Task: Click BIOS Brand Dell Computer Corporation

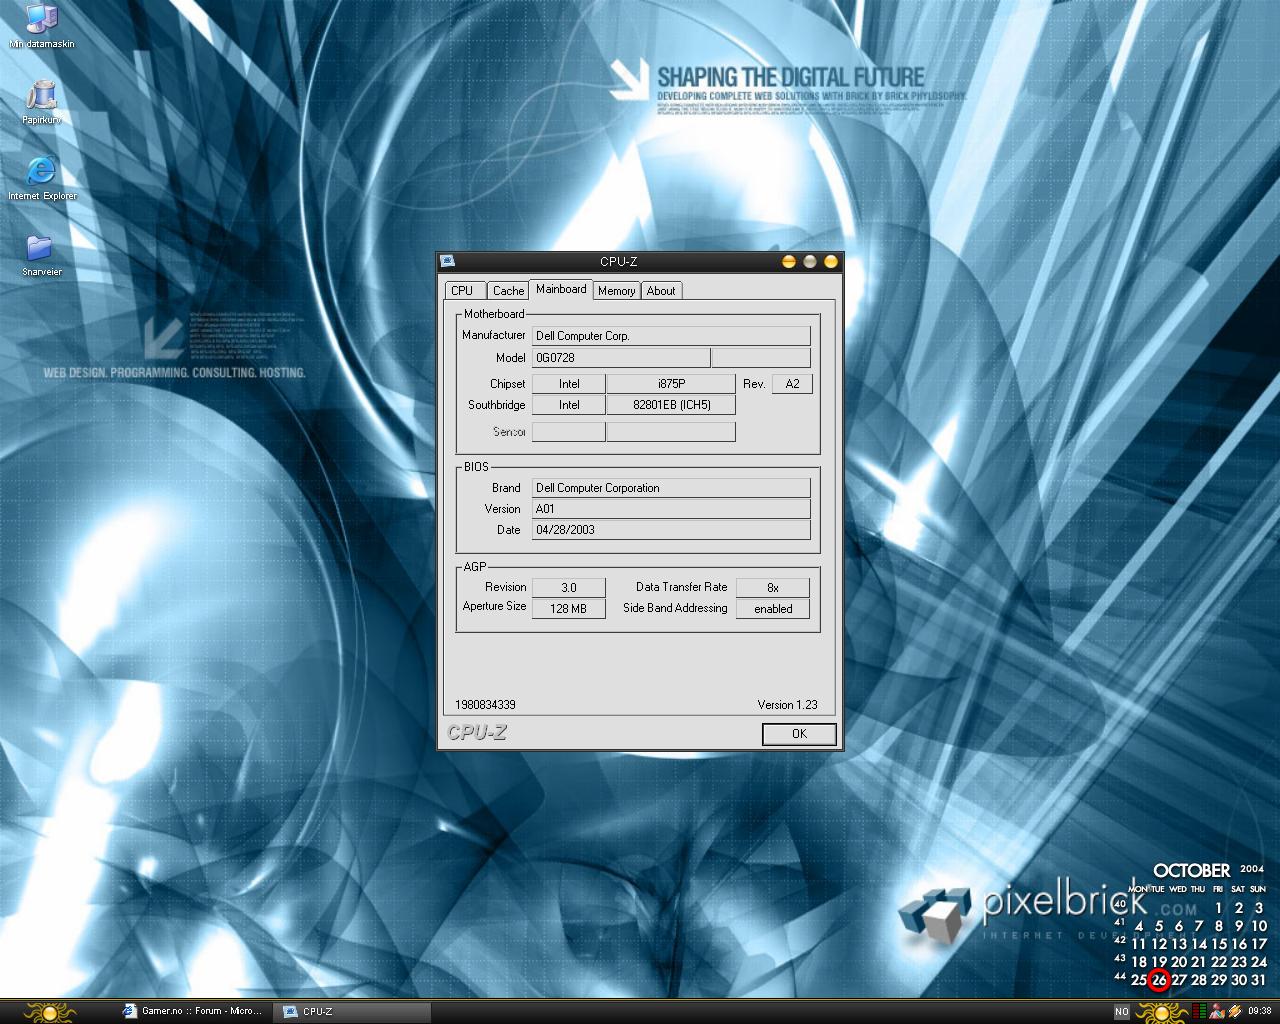Action: pos(671,488)
